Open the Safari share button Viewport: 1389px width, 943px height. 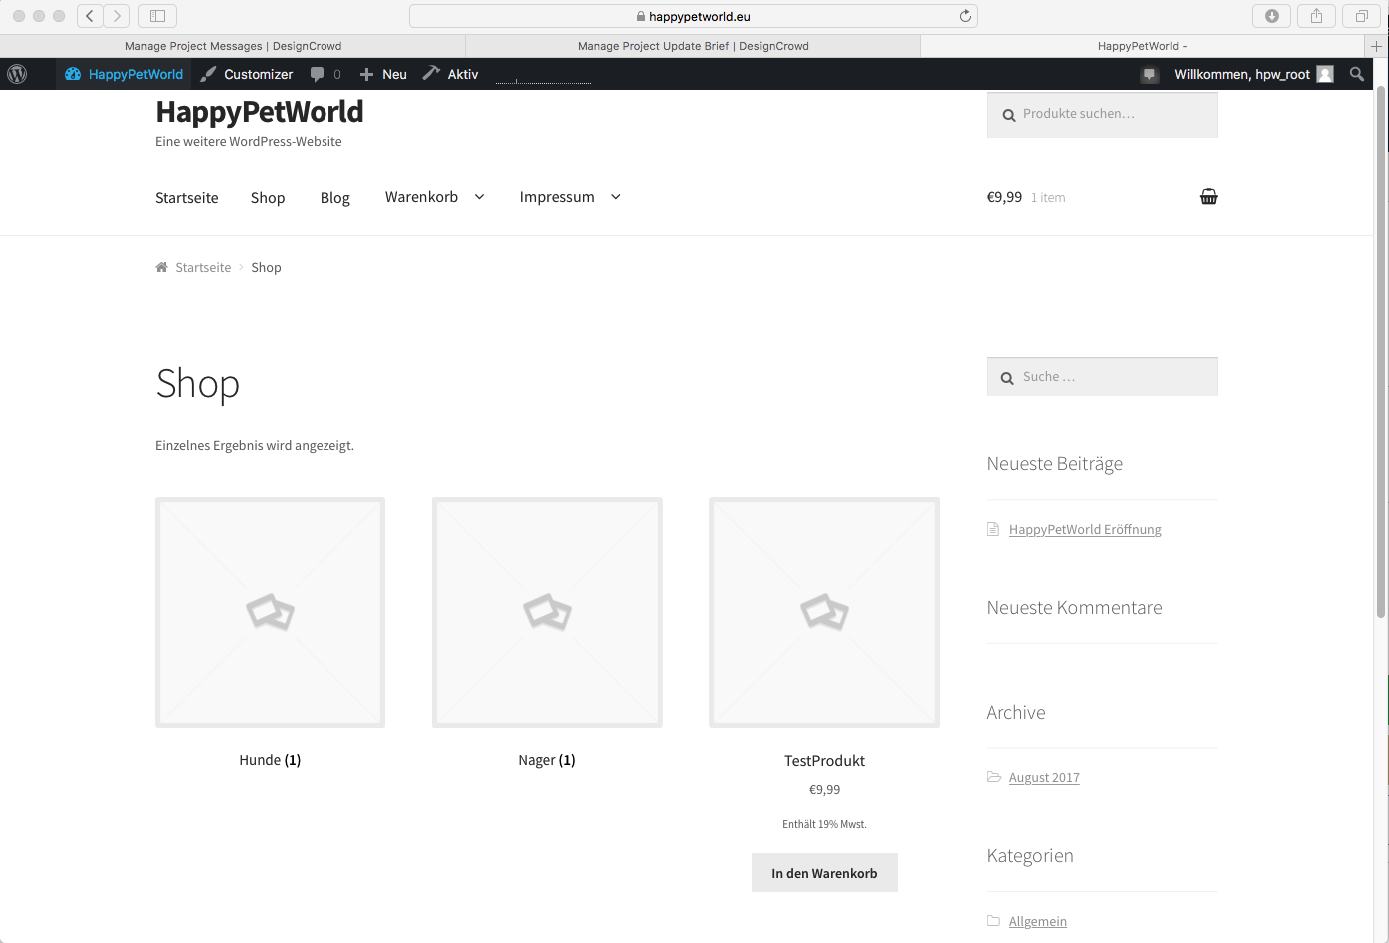pyautogui.click(x=1316, y=16)
